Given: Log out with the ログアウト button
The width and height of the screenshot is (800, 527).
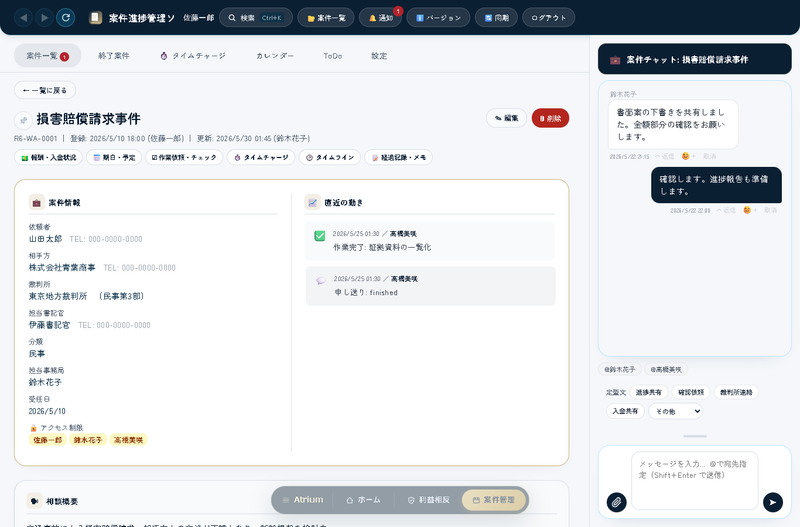Looking at the screenshot, I should coord(548,18).
